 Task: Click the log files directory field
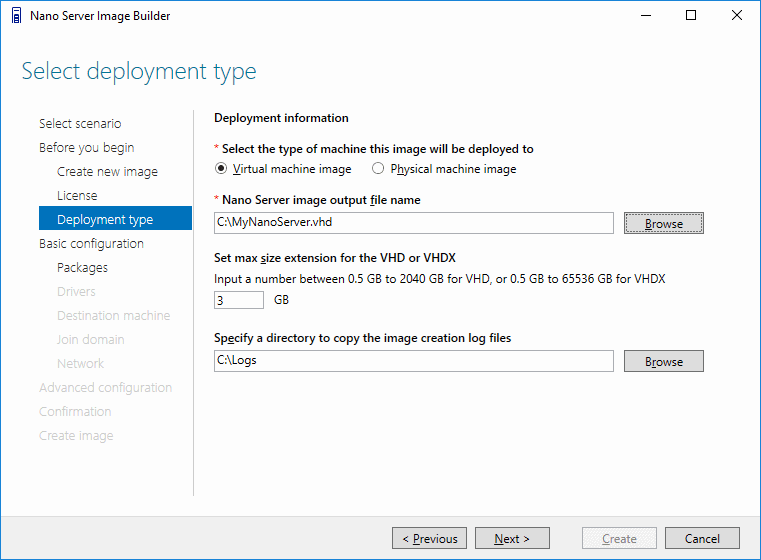tap(414, 361)
